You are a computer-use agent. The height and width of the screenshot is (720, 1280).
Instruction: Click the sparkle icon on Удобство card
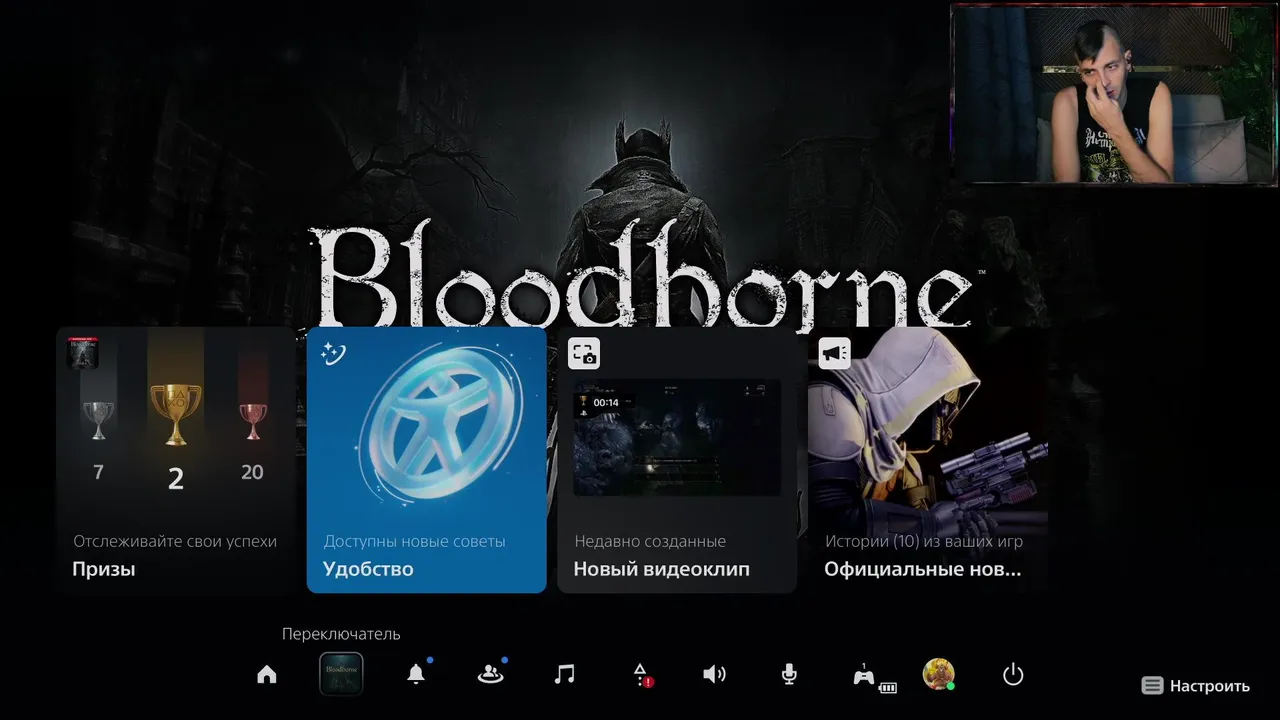click(x=333, y=353)
